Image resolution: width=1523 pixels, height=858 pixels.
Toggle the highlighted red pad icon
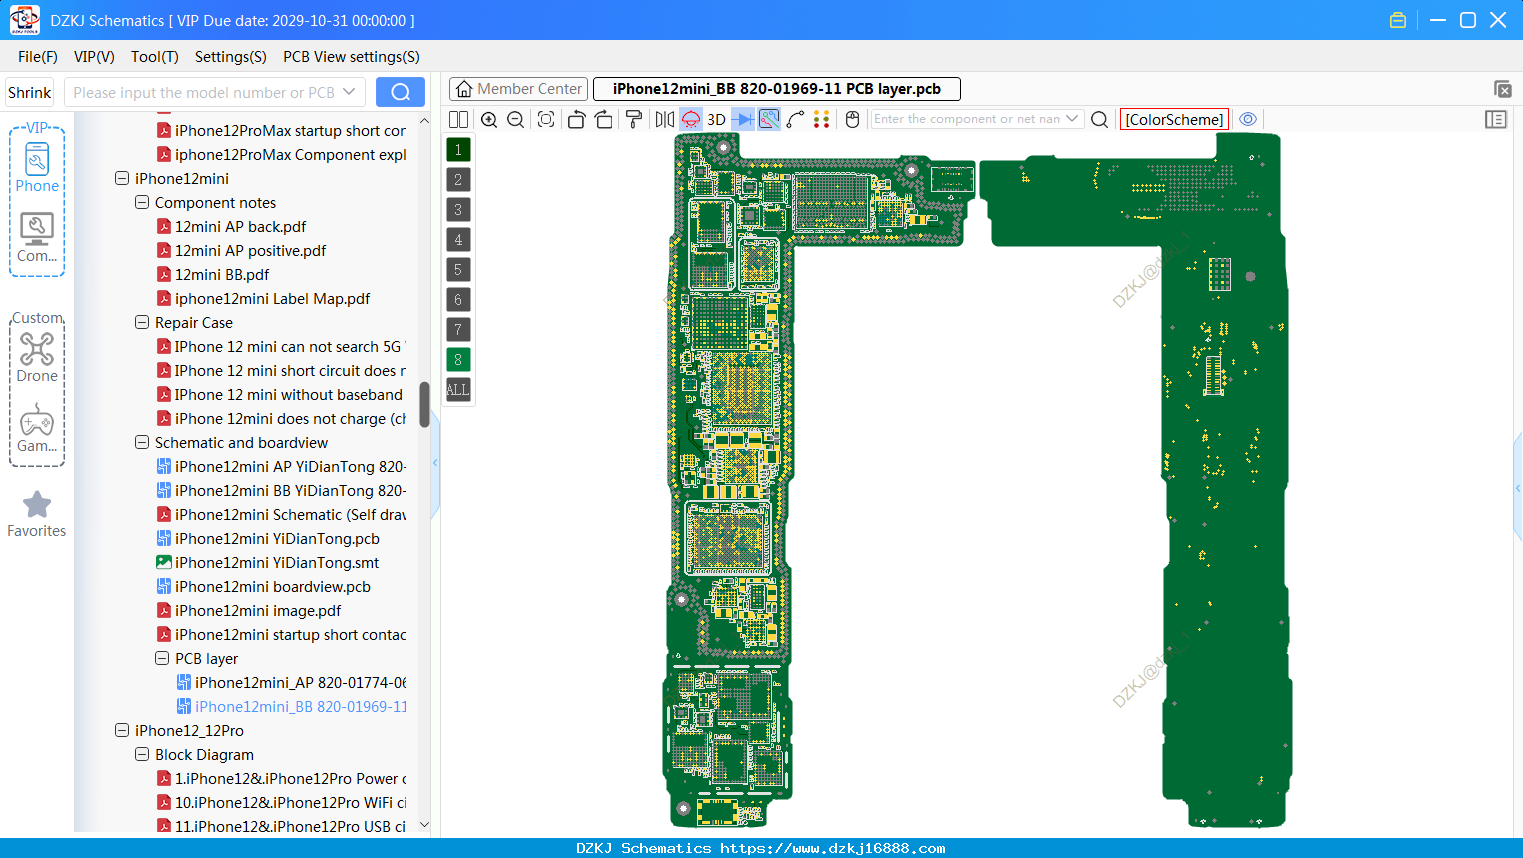691,119
